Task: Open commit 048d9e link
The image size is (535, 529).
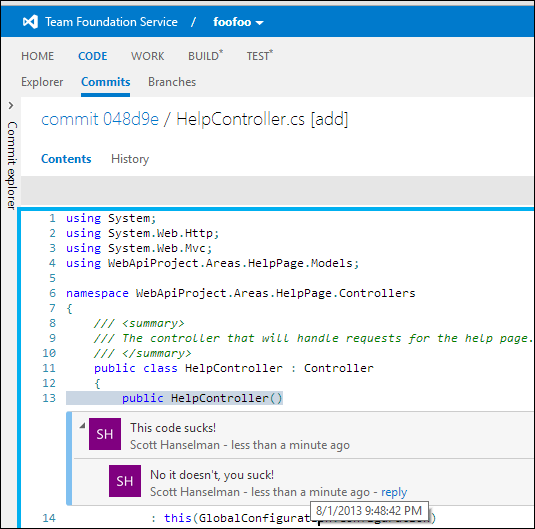Action: point(100,119)
